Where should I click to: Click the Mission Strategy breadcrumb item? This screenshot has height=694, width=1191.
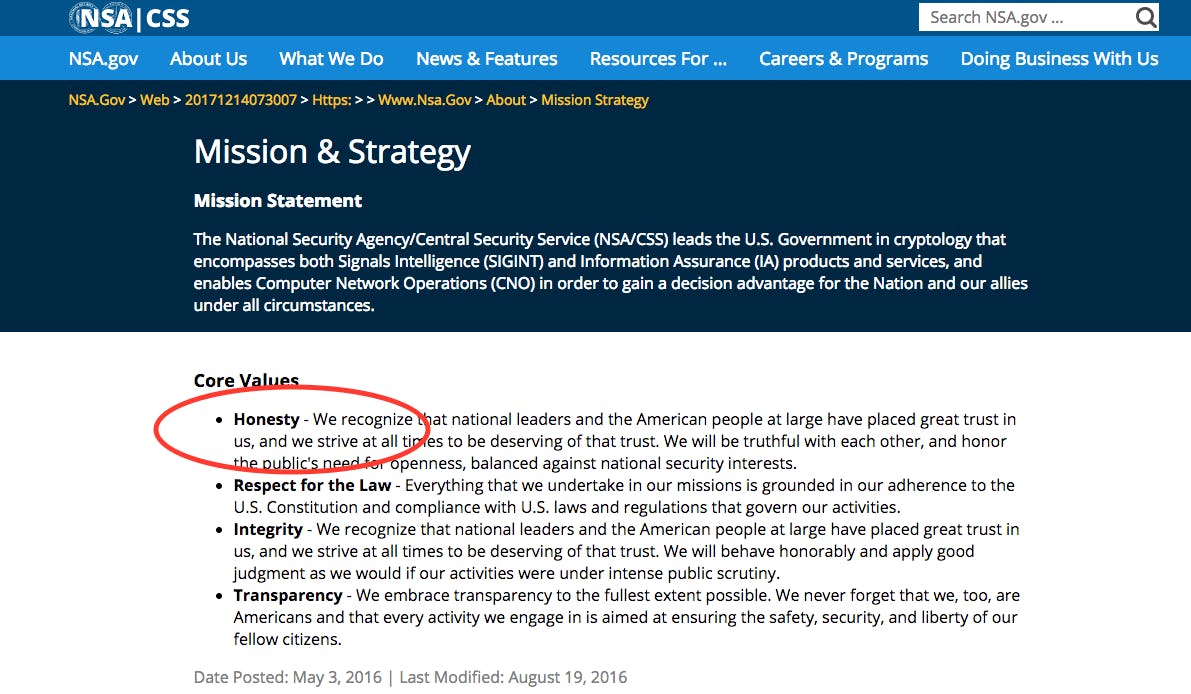pyautogui.click(x=595, y=100)
